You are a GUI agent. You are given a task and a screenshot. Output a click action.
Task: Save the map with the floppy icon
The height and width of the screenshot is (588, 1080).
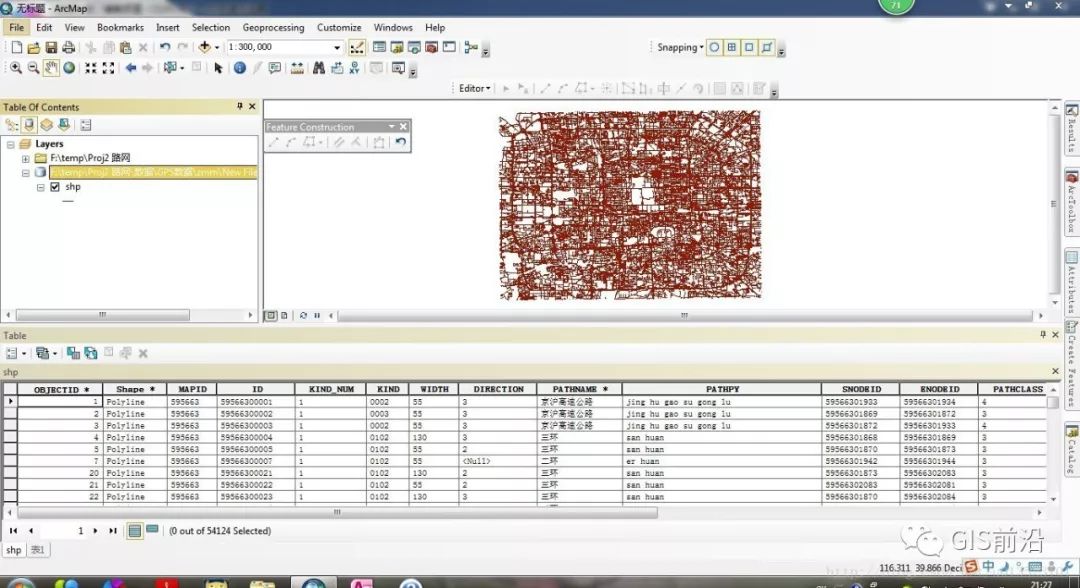[x=51, y=48]
